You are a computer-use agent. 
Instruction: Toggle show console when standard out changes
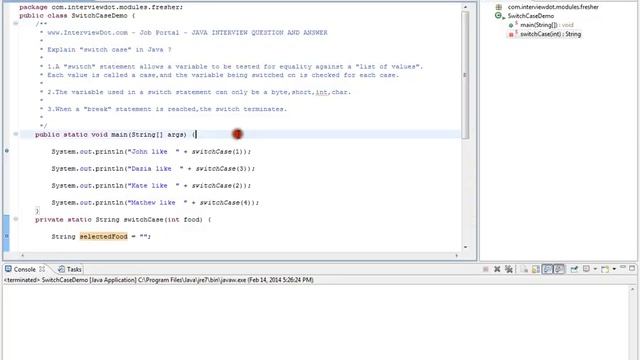[547, 269]
